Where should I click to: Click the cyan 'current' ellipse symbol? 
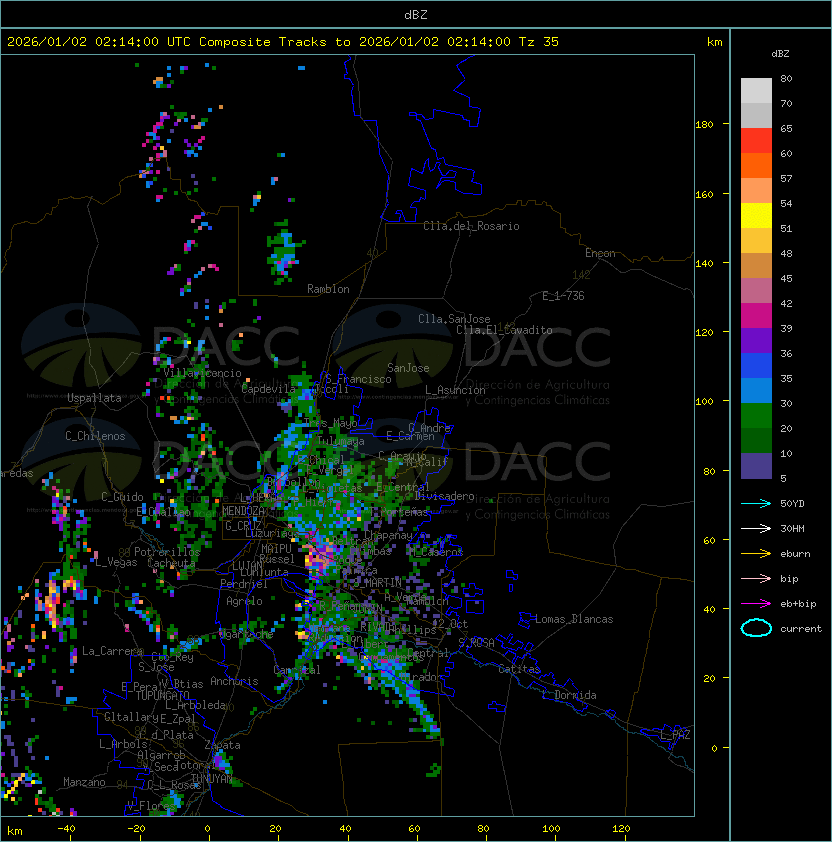click(756, 628)
